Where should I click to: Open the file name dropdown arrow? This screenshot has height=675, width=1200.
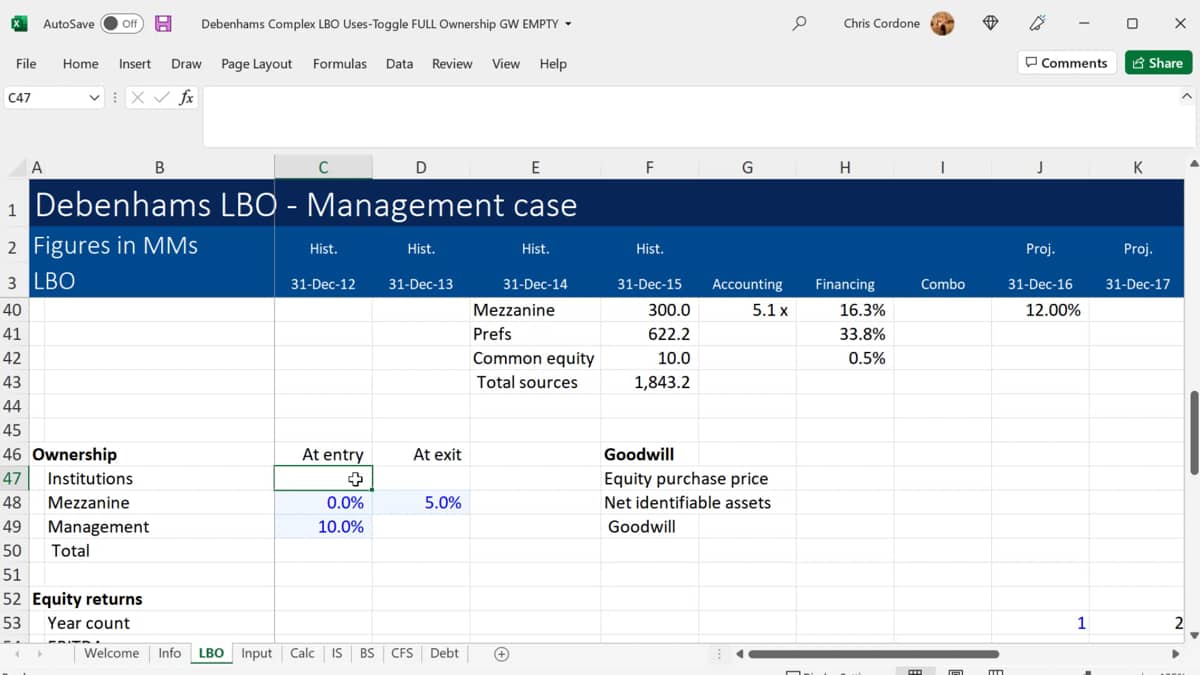pos(568,24)
